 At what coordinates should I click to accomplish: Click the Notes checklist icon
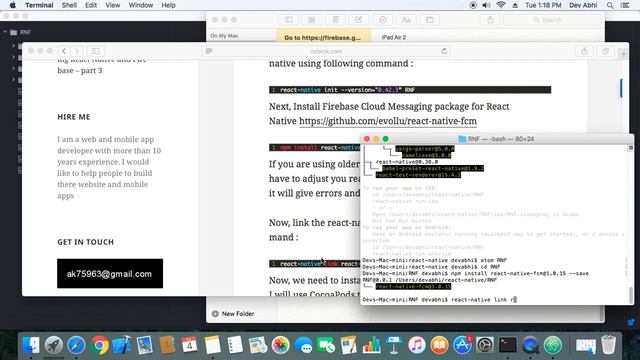pos(382,20)
